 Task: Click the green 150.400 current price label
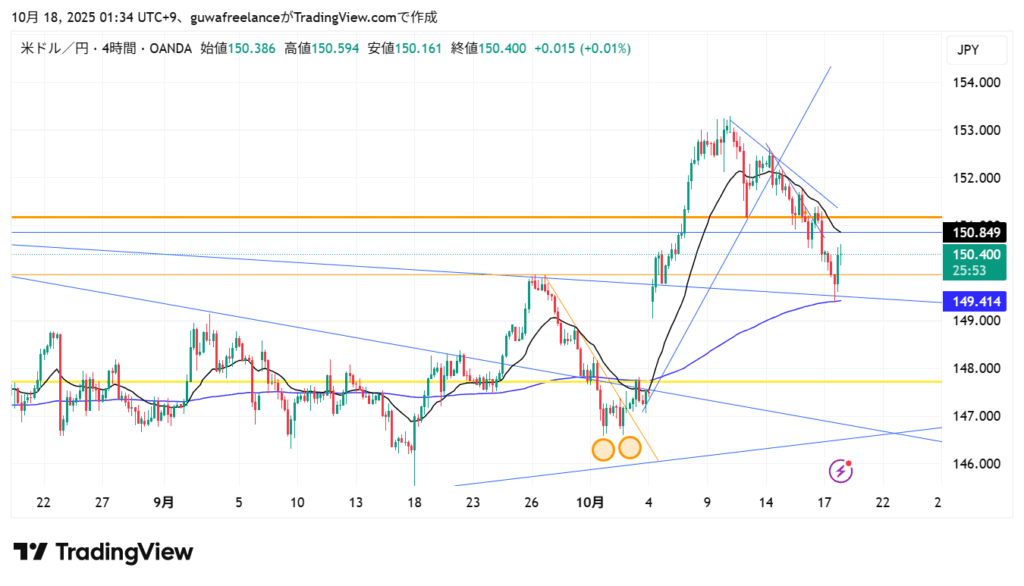974,255
